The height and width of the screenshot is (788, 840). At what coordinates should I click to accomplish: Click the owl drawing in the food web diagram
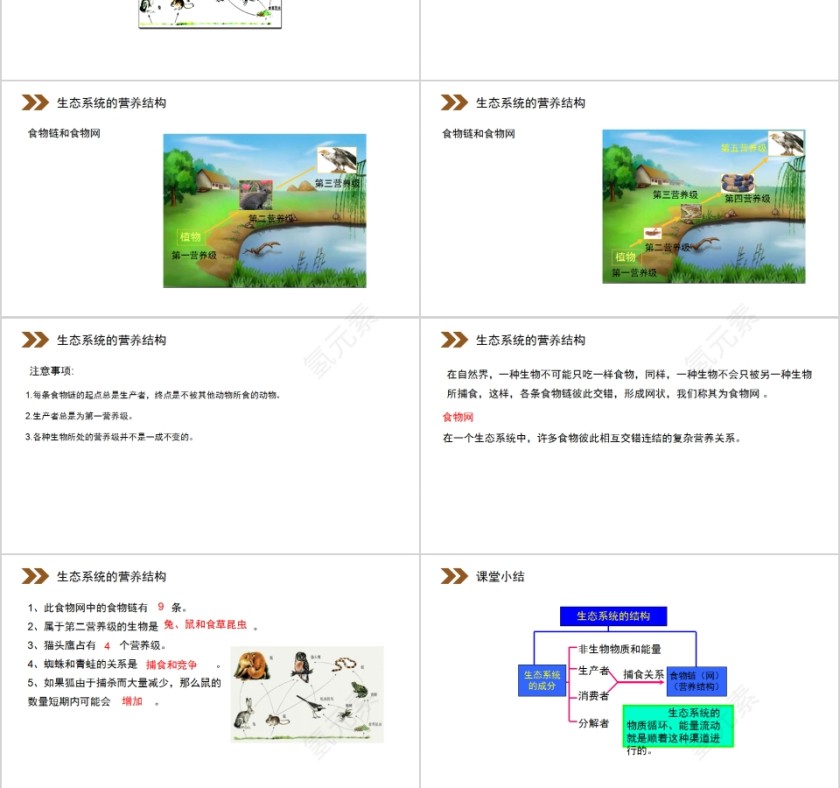click(x=302, y=662)
